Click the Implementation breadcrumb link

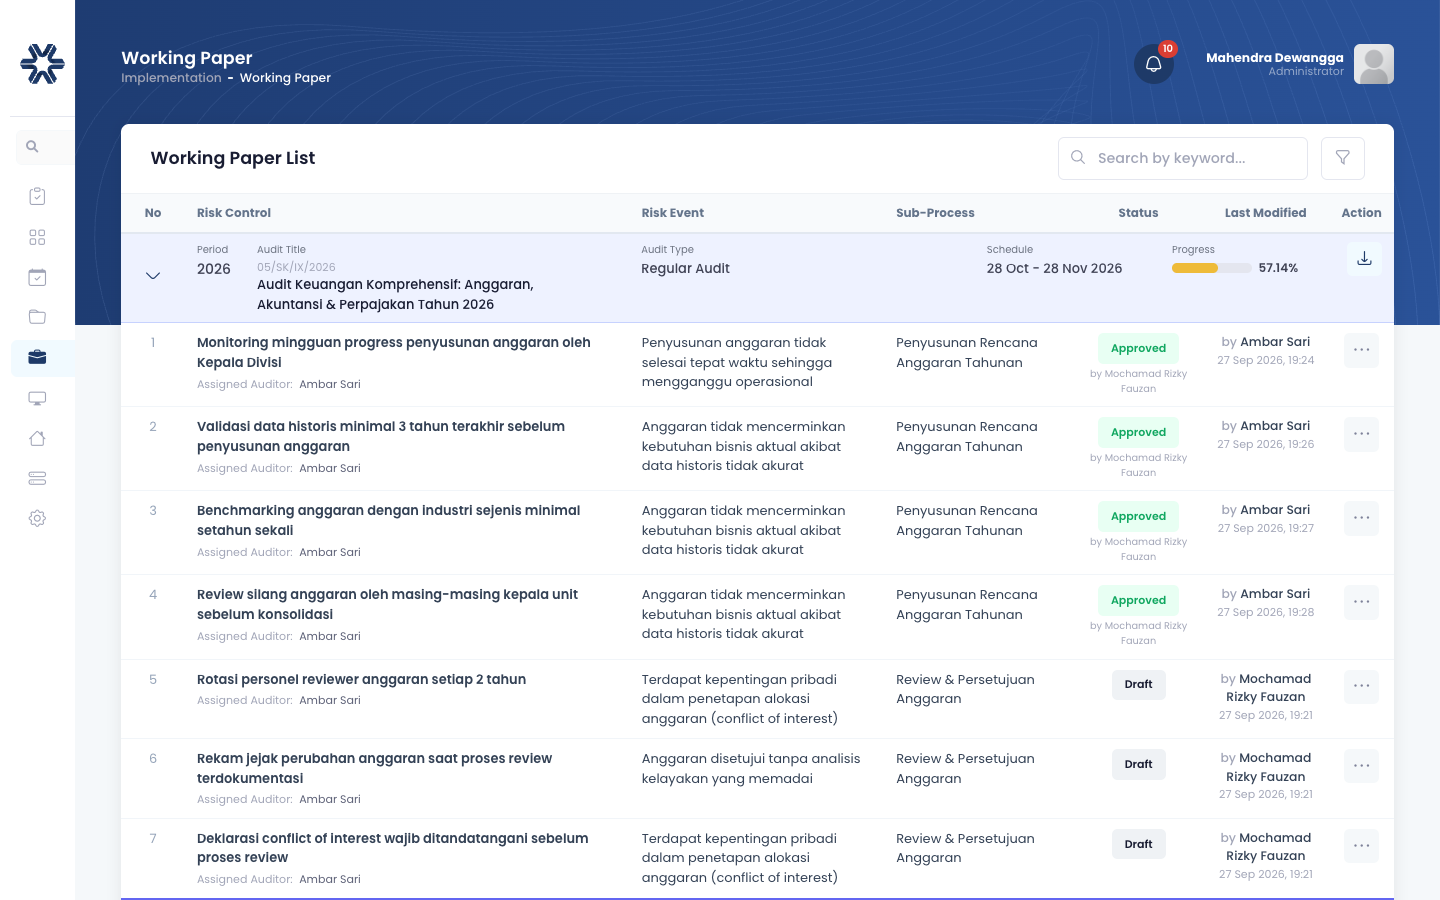click(x=171, y=78)
